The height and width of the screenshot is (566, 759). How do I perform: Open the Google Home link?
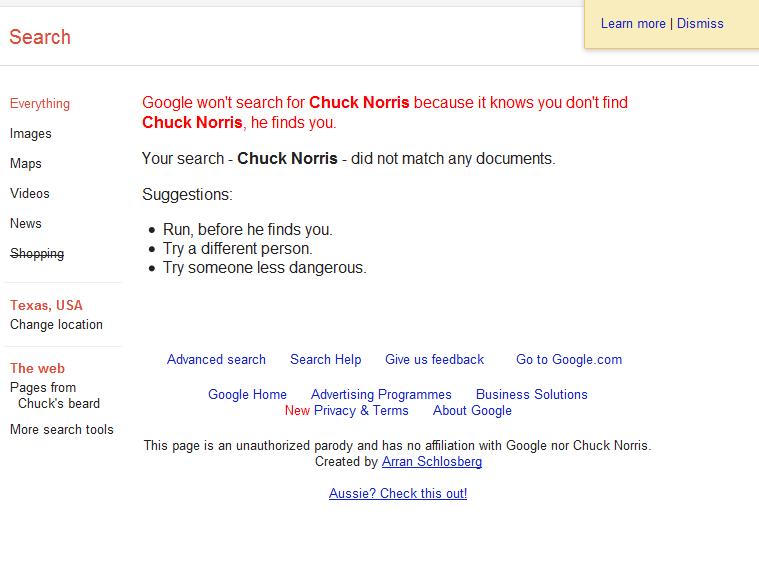247,395
